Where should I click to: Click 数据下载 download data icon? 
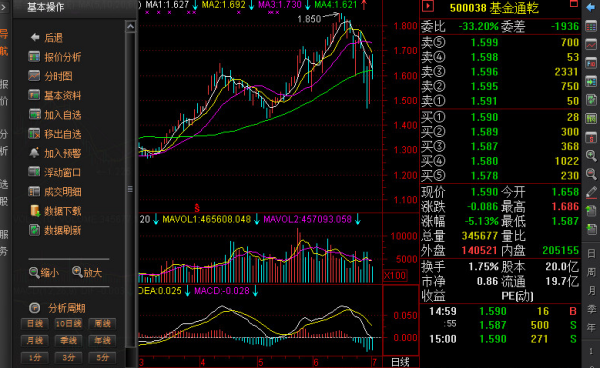pos(34,210)
